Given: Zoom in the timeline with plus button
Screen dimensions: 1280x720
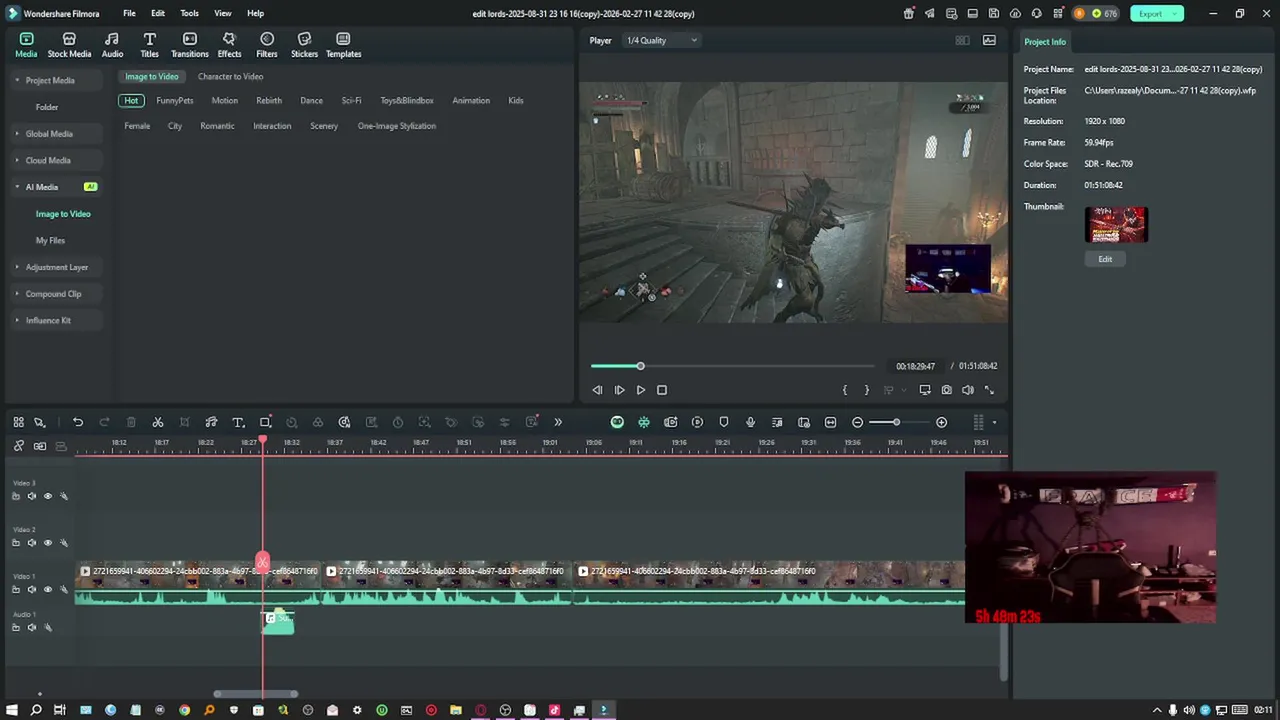Looking at the screenshot, I should (941, 422).
